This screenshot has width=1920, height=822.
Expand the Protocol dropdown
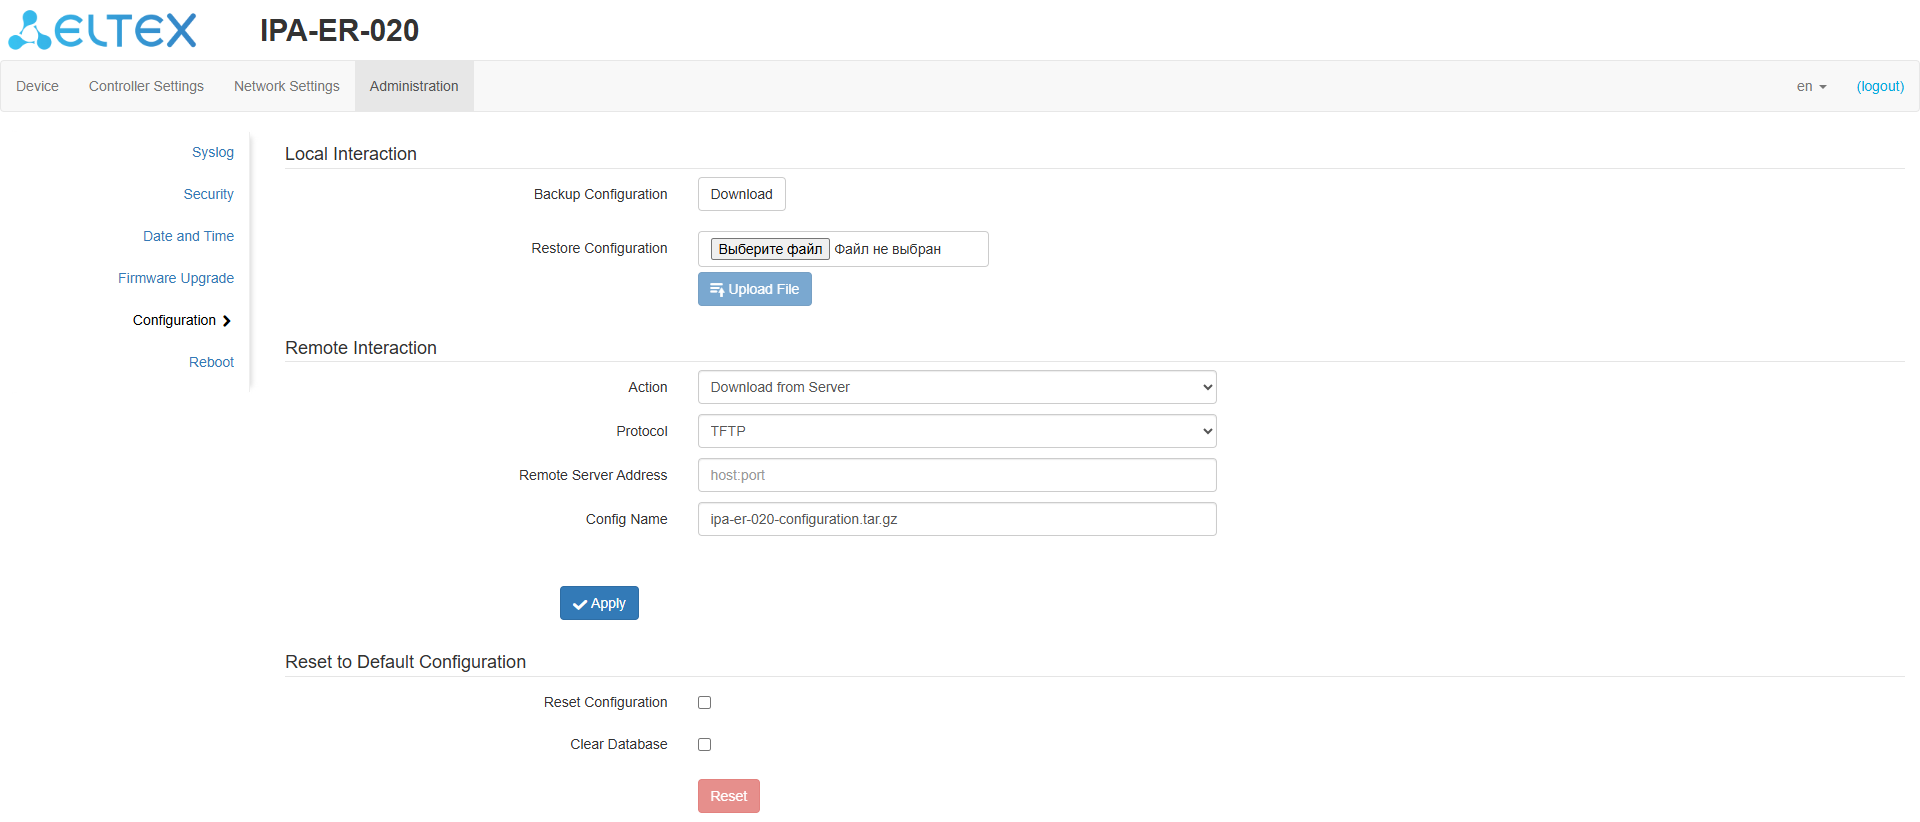(x=956, y=431)
